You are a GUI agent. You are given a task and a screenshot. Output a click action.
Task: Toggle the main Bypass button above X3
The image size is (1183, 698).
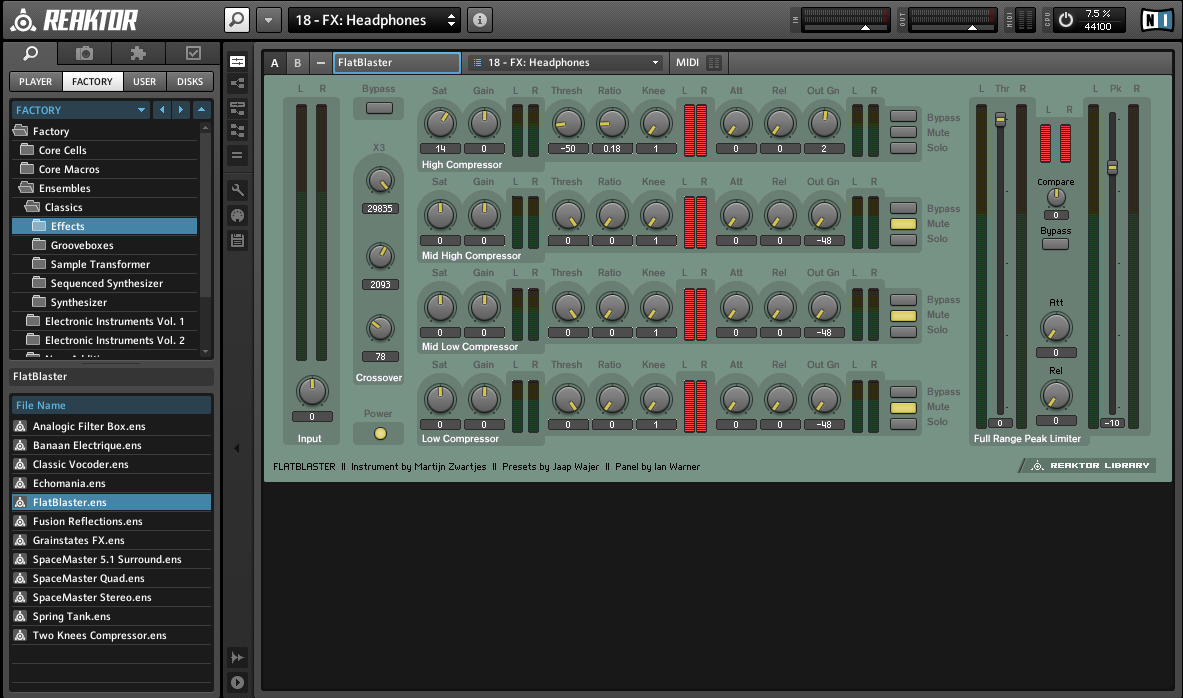click(379, 108)
